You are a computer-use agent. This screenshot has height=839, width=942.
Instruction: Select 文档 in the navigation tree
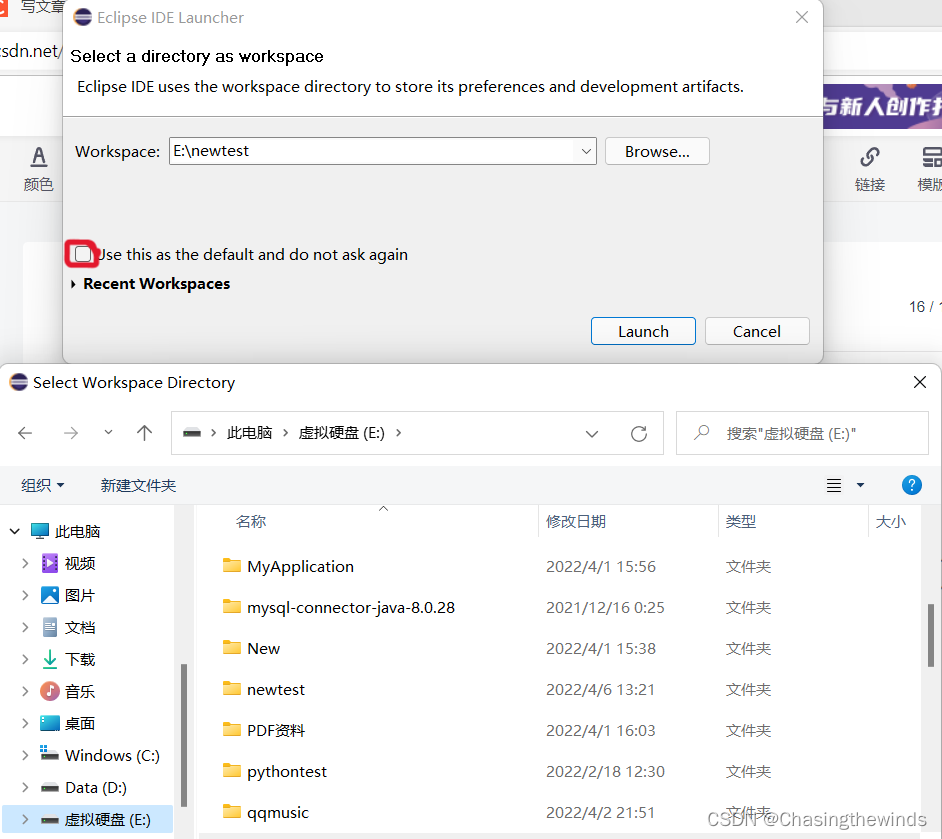[x=80, y=628]
